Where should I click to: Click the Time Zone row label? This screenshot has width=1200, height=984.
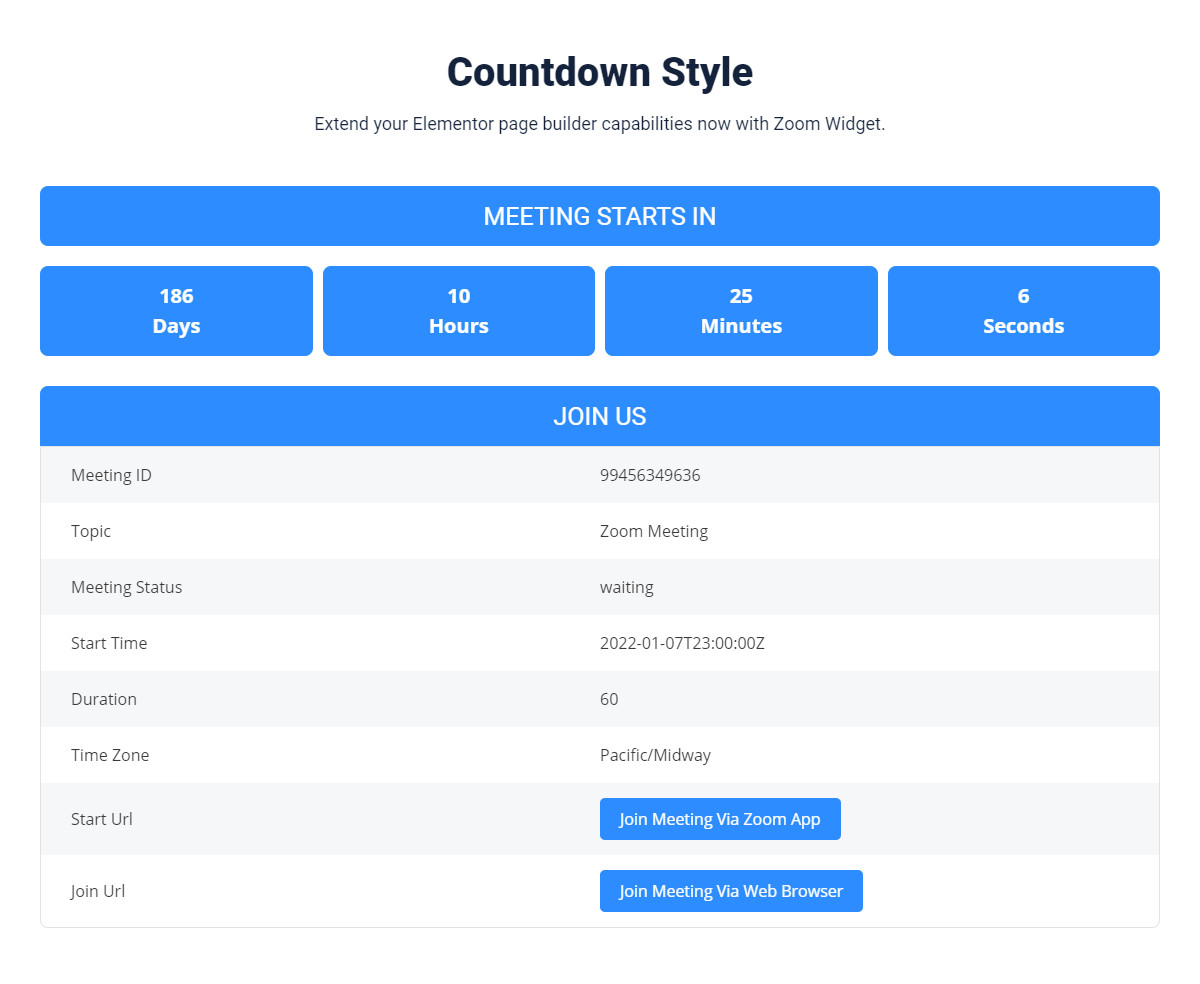pyautogui.click(x=110, y=755)
